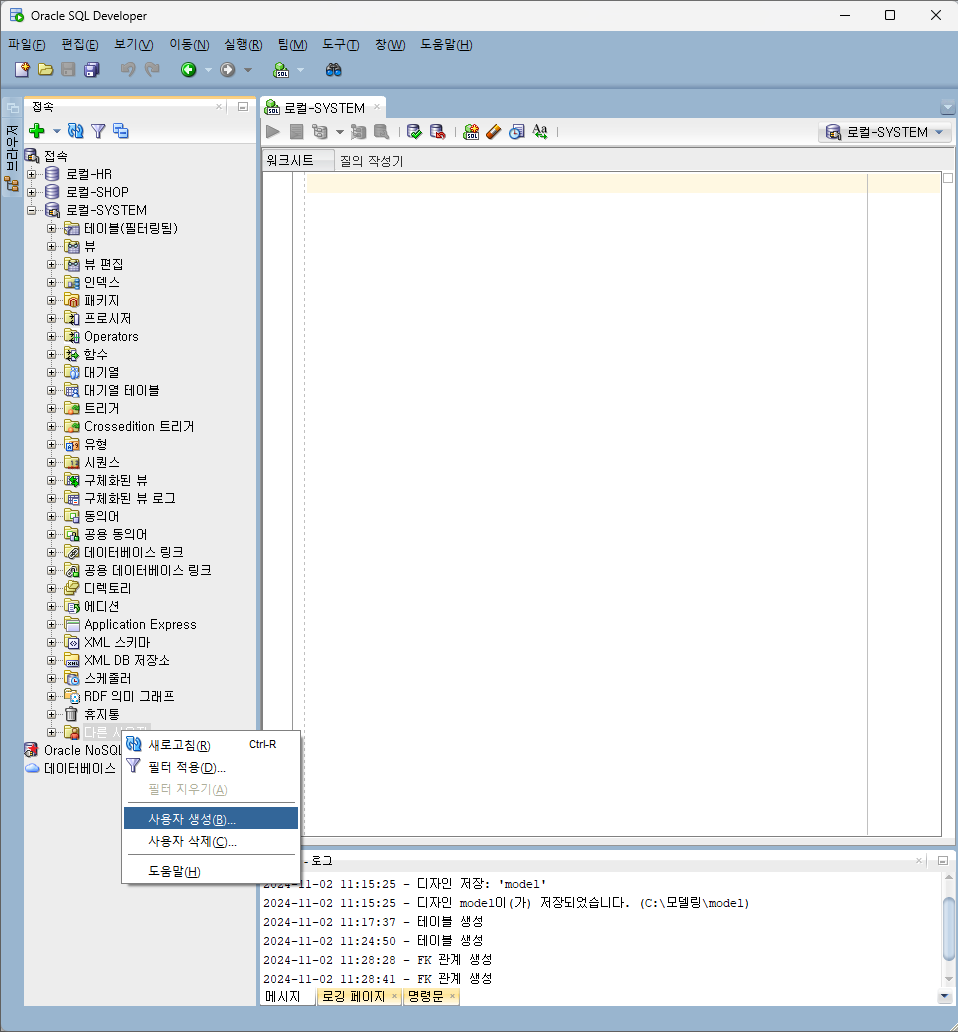The width and height of the screenshot is (958, 1032).
Task: Click the filter funnel icon in connections panel
Action: point(98,131)
